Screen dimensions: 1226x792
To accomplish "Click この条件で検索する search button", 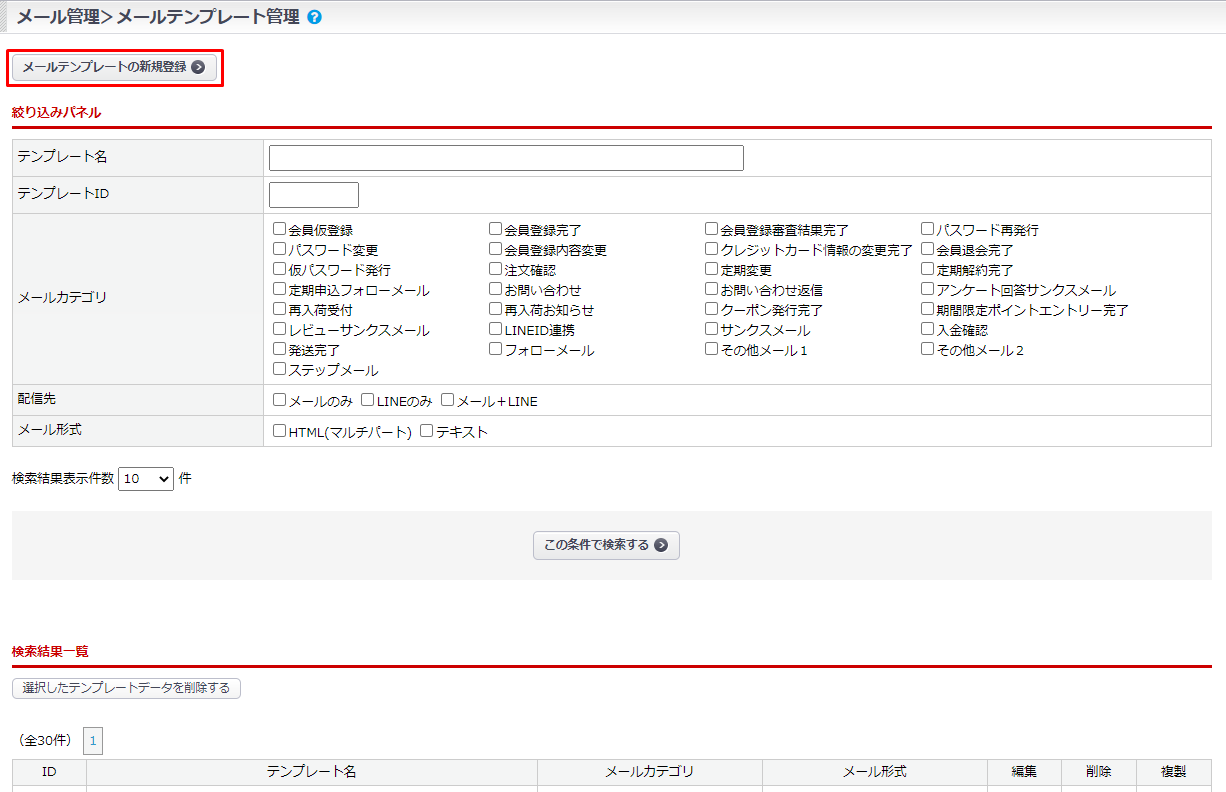I will click(x=606, y=545).
